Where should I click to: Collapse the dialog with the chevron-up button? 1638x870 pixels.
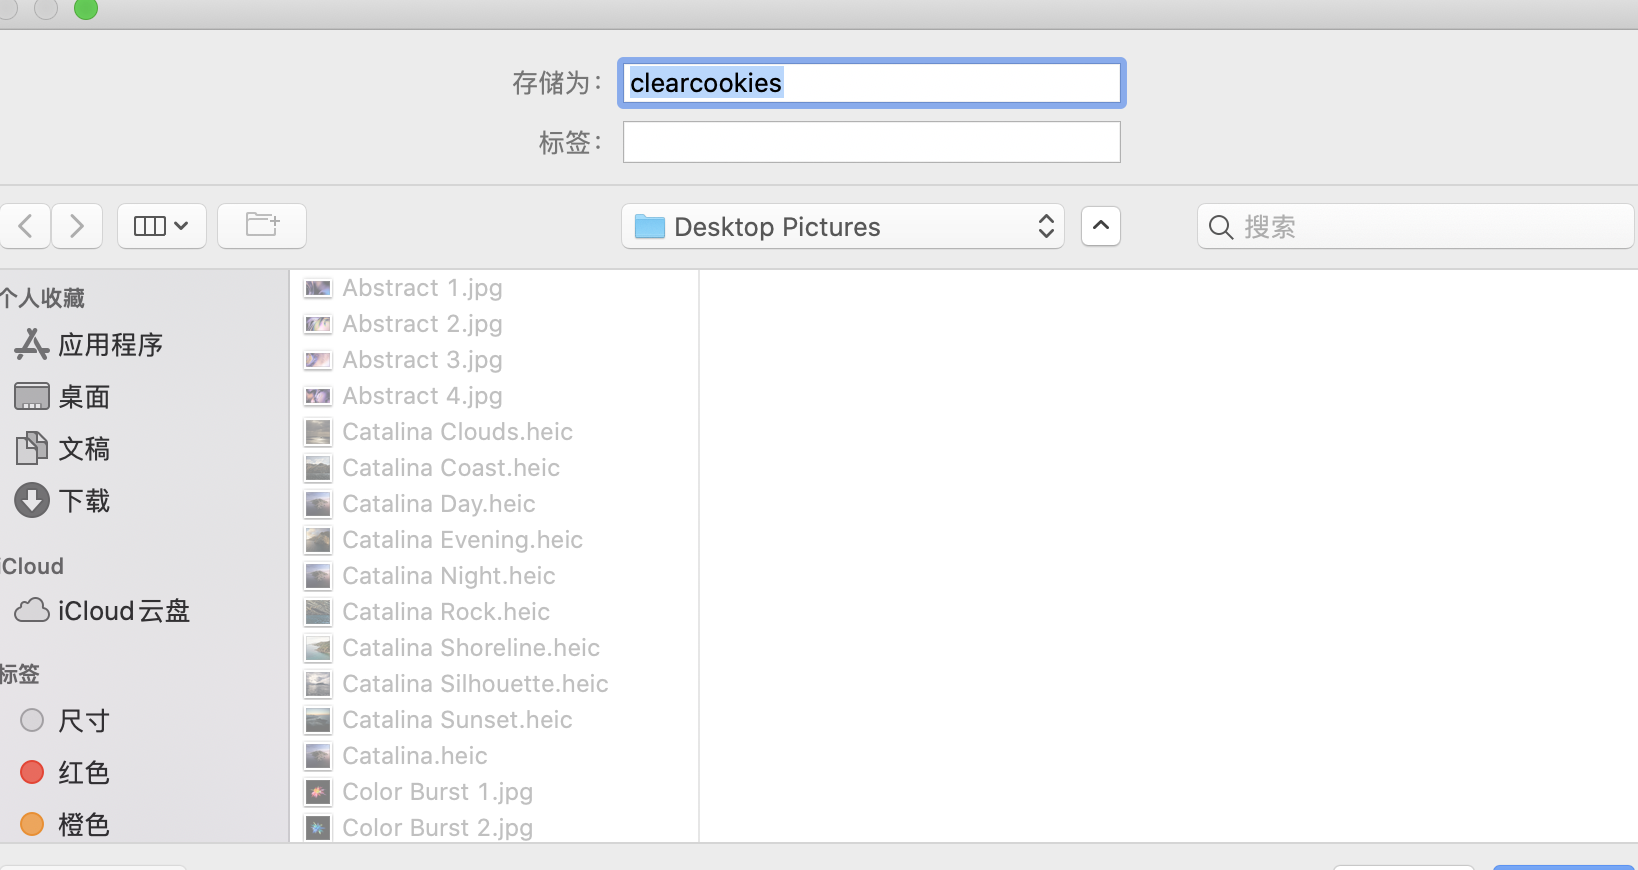[x=1100, y=226]
